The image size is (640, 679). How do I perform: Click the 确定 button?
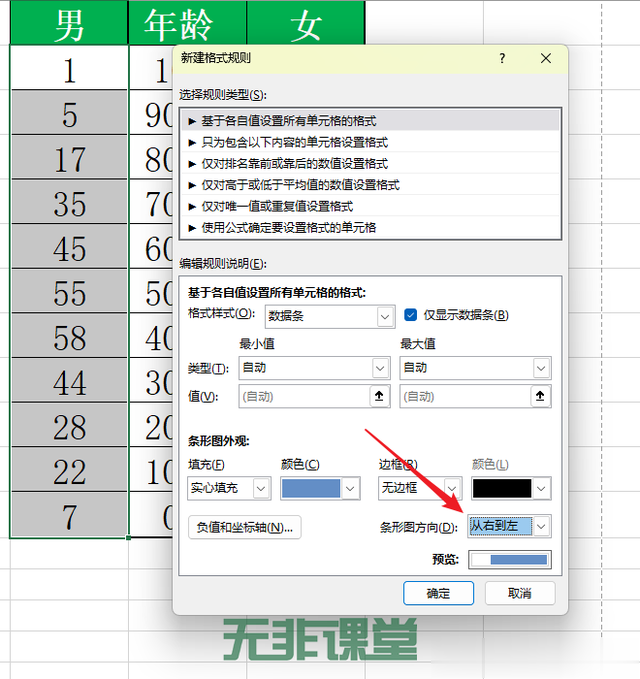(x=438, y=593)
